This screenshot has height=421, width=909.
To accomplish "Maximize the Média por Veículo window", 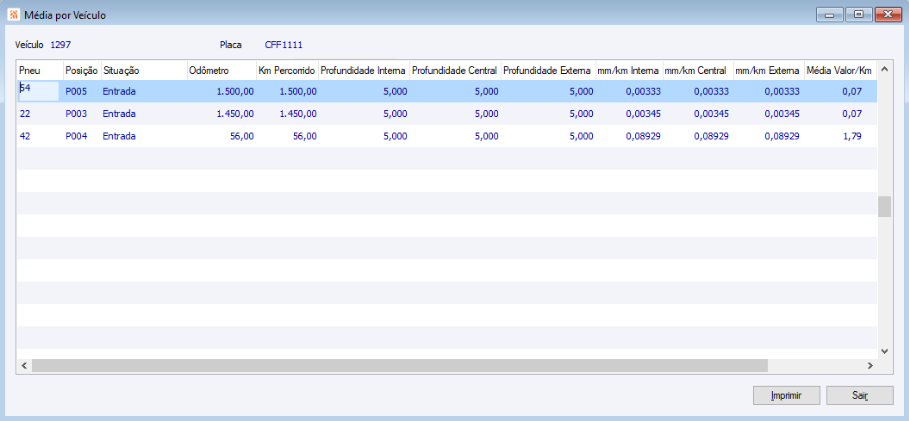I will [x=858, y=15].
